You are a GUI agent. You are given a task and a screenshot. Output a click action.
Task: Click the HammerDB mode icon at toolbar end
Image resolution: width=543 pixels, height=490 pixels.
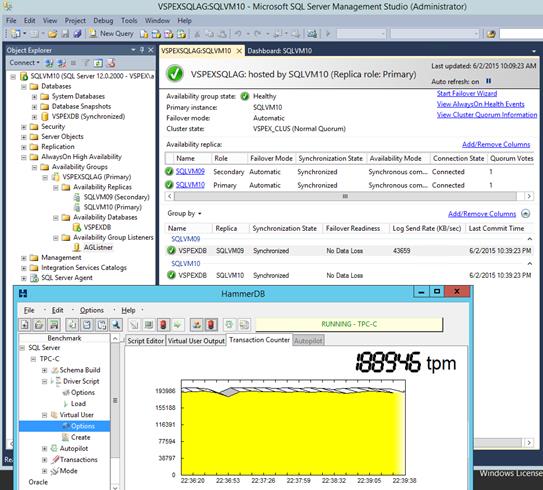pyautogui.click(x=244, y=325)
